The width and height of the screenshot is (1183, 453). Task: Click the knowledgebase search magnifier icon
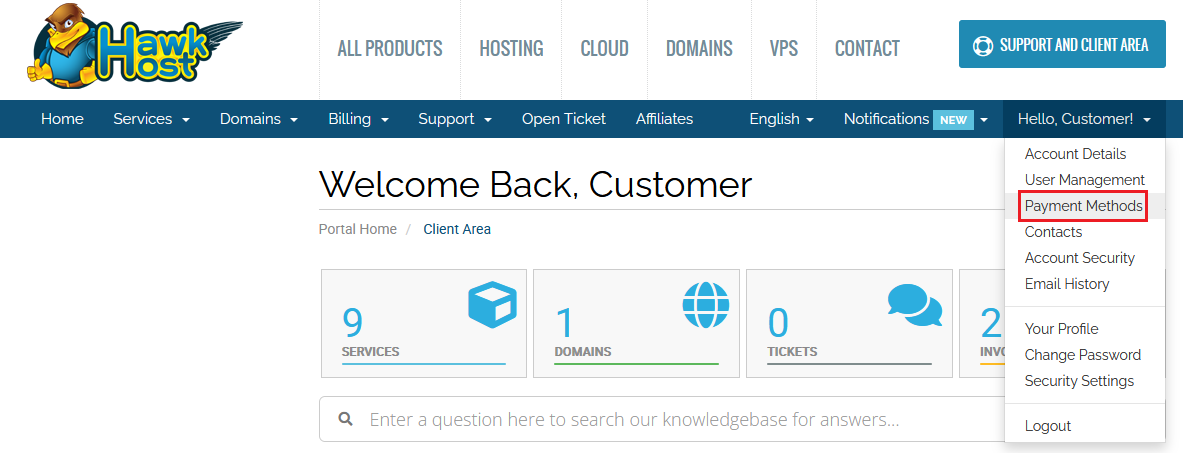(345, 420)
